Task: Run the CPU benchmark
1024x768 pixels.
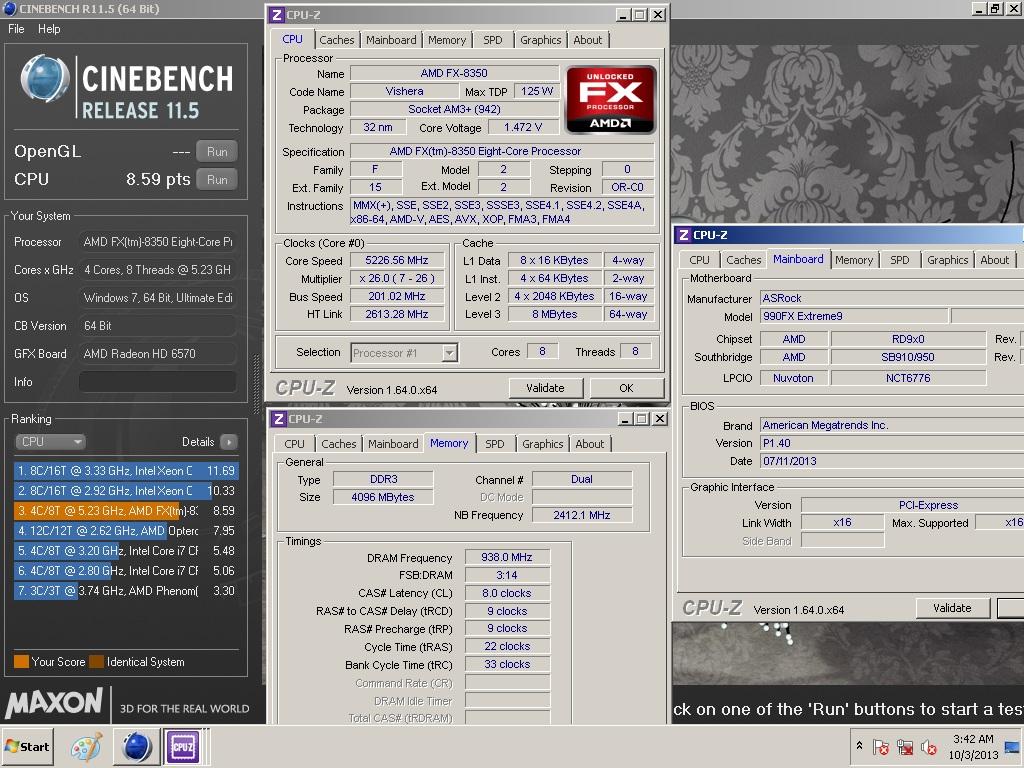Action: tap(217, 180)
